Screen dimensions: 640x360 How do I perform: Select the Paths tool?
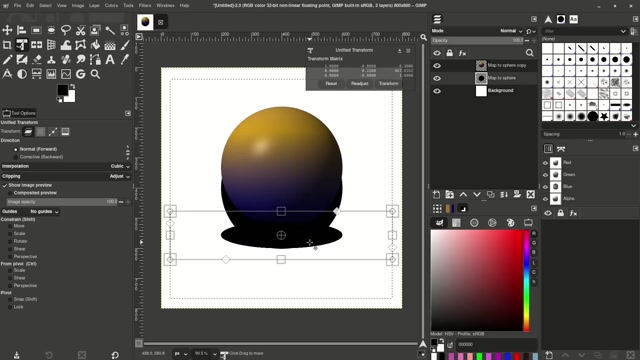click(95, 60)
